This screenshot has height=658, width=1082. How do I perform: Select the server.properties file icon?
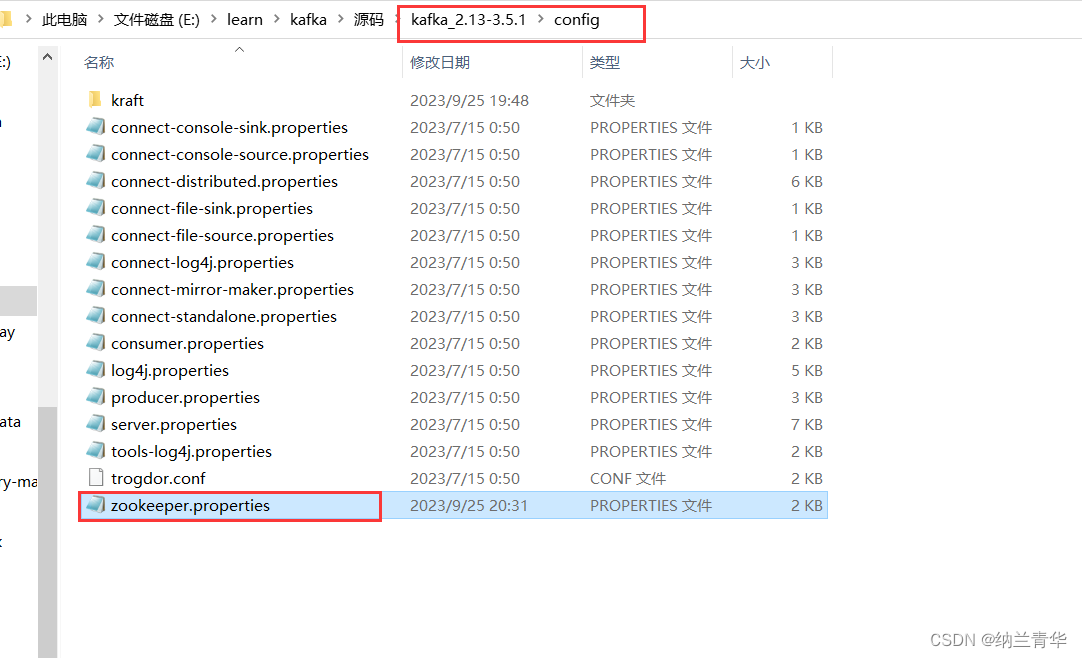click(95, 424)
